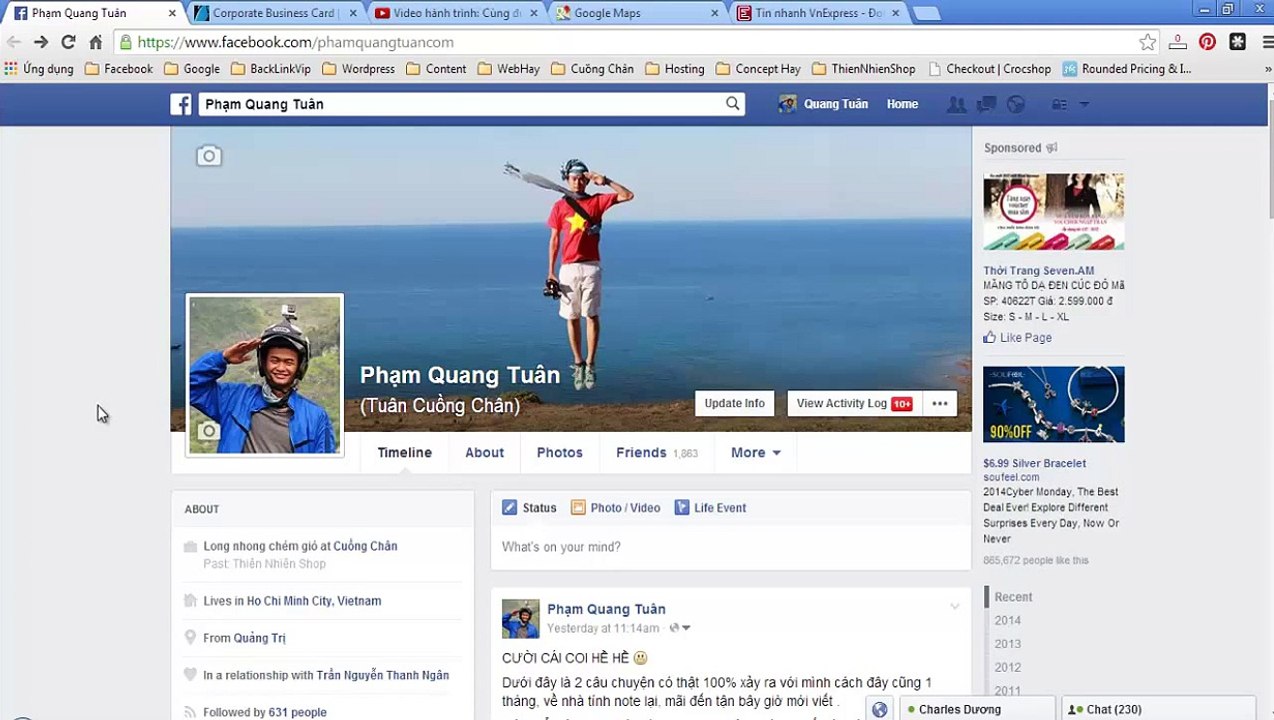Switch to the YouTube Video hành trình tab

click(x=455, y=13)
